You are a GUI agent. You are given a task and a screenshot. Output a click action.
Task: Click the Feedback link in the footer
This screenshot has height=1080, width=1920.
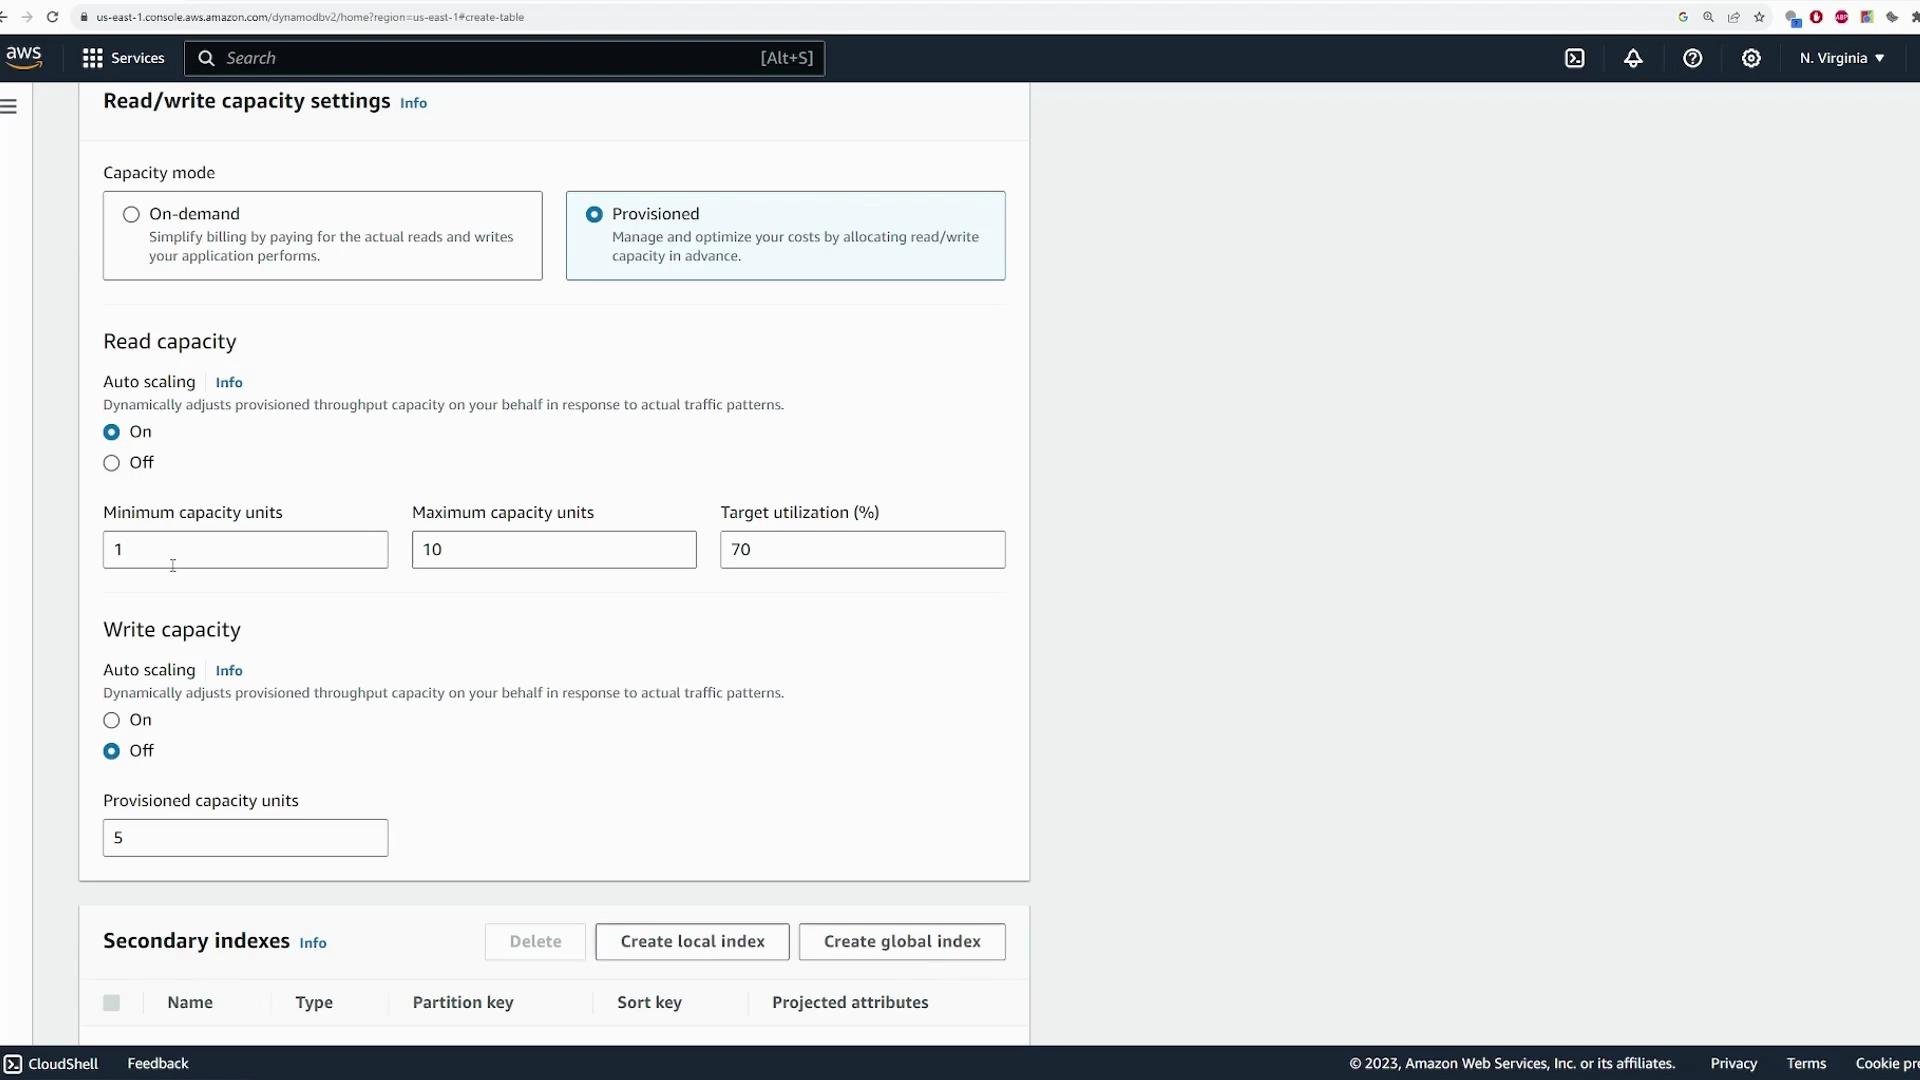(x=158, y=1063)
